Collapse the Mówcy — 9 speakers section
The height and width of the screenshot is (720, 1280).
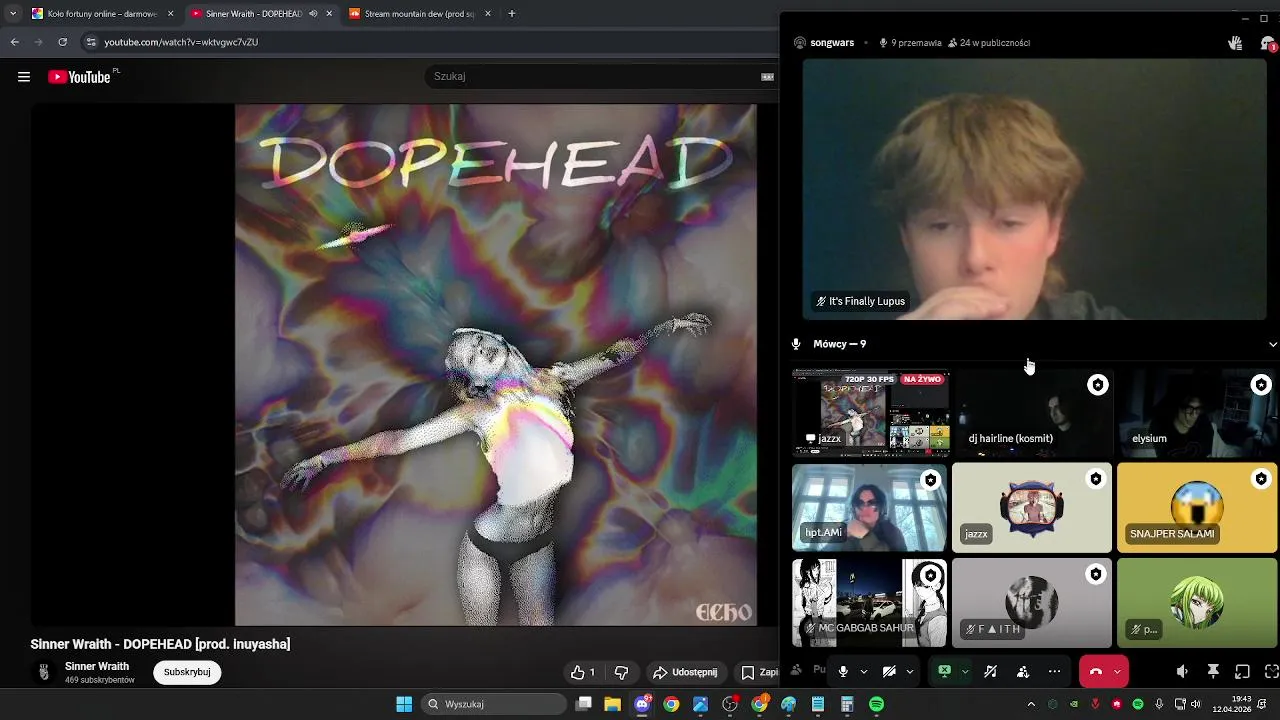point(1272,344)
